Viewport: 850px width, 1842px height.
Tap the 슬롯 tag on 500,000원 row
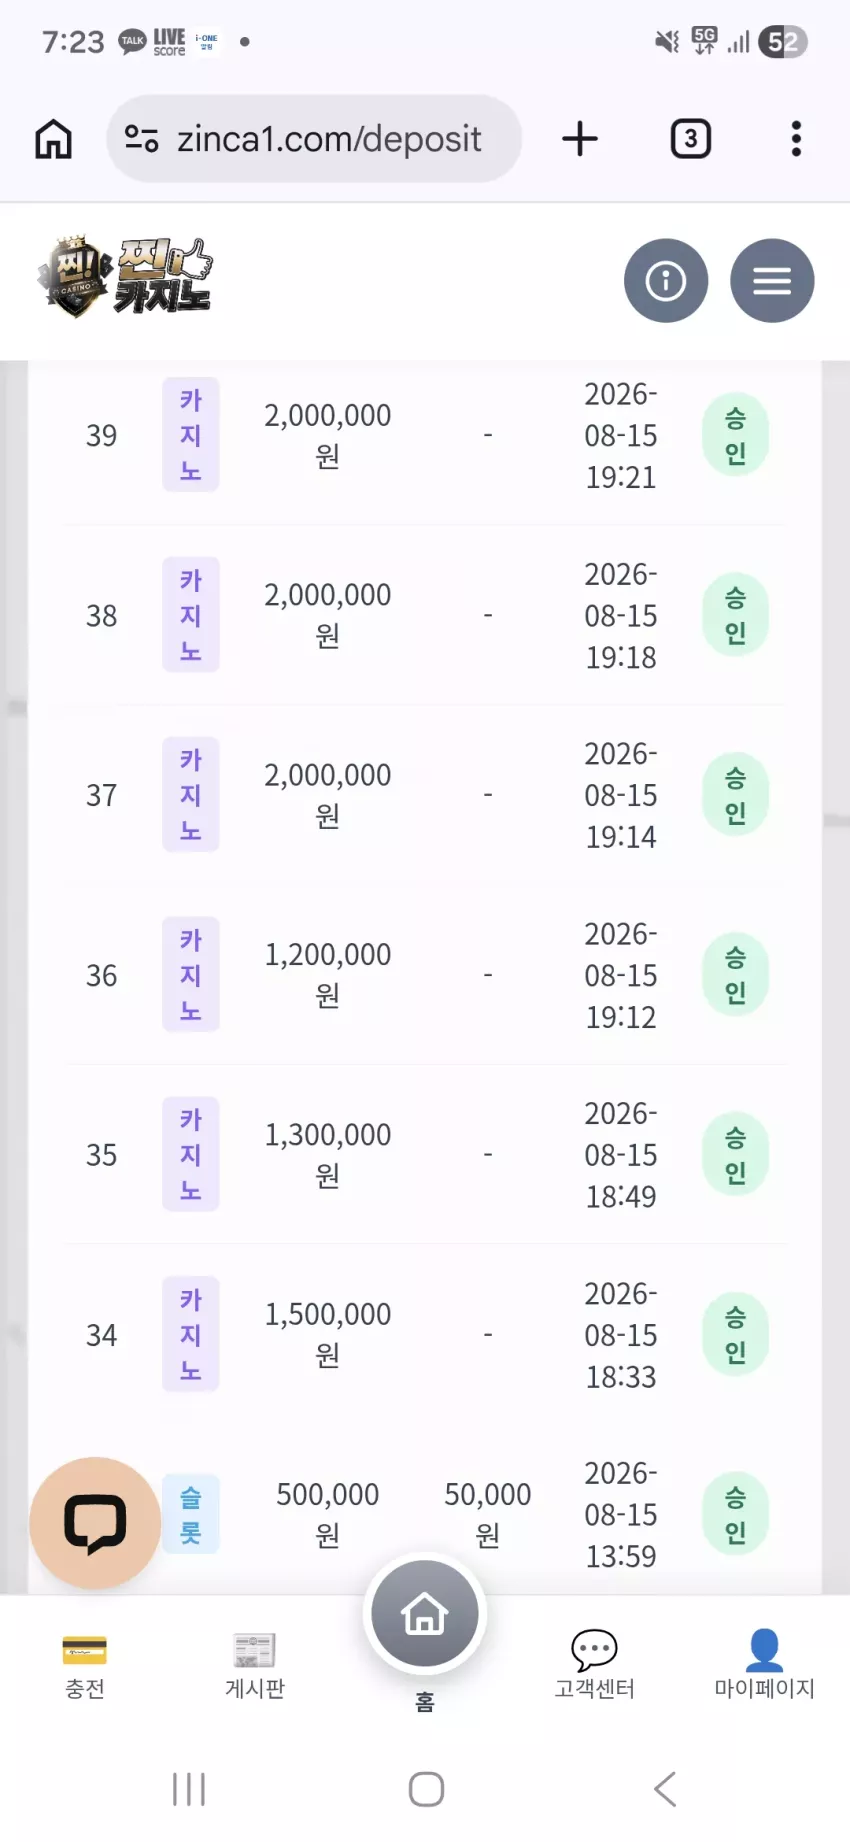(x=191, y=1515)
